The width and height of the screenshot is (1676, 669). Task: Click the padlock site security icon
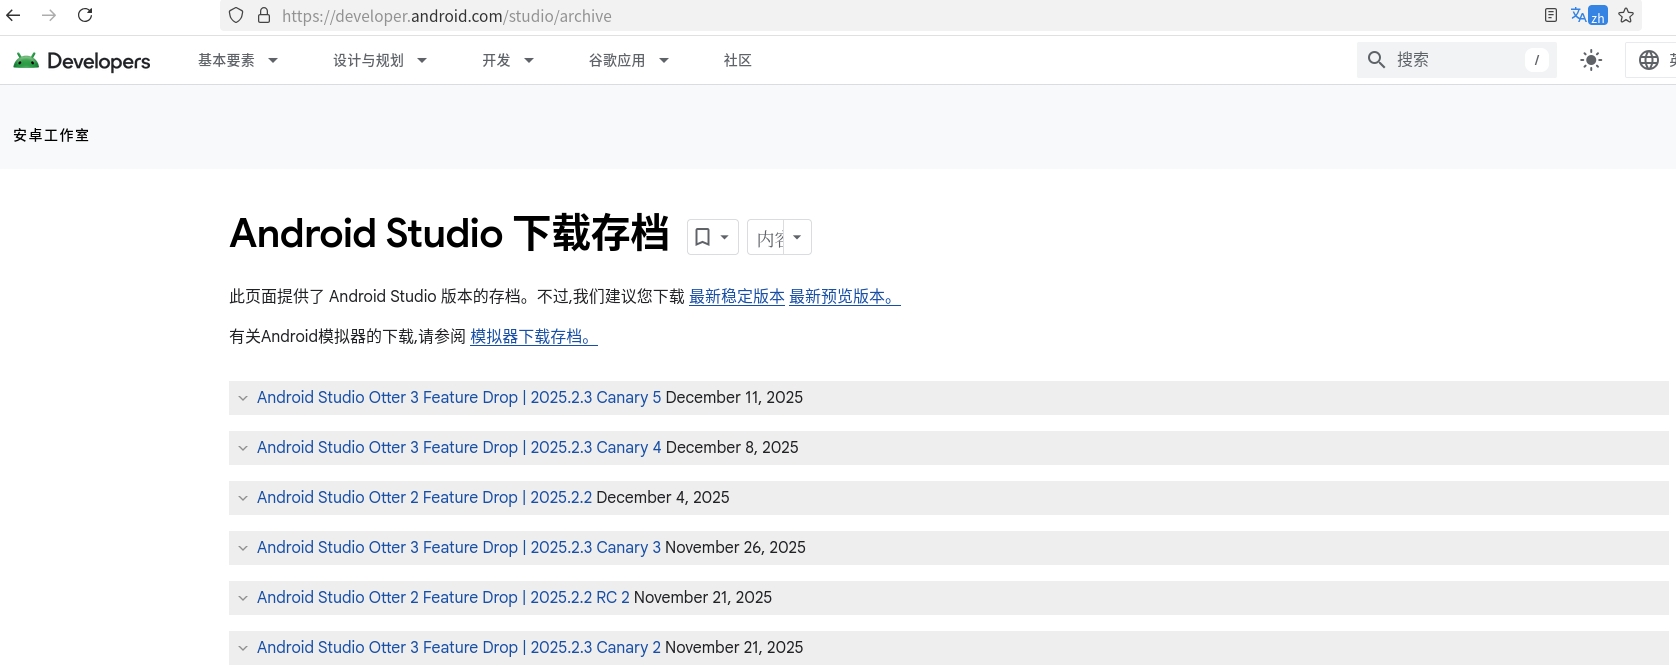coord(264,15)
